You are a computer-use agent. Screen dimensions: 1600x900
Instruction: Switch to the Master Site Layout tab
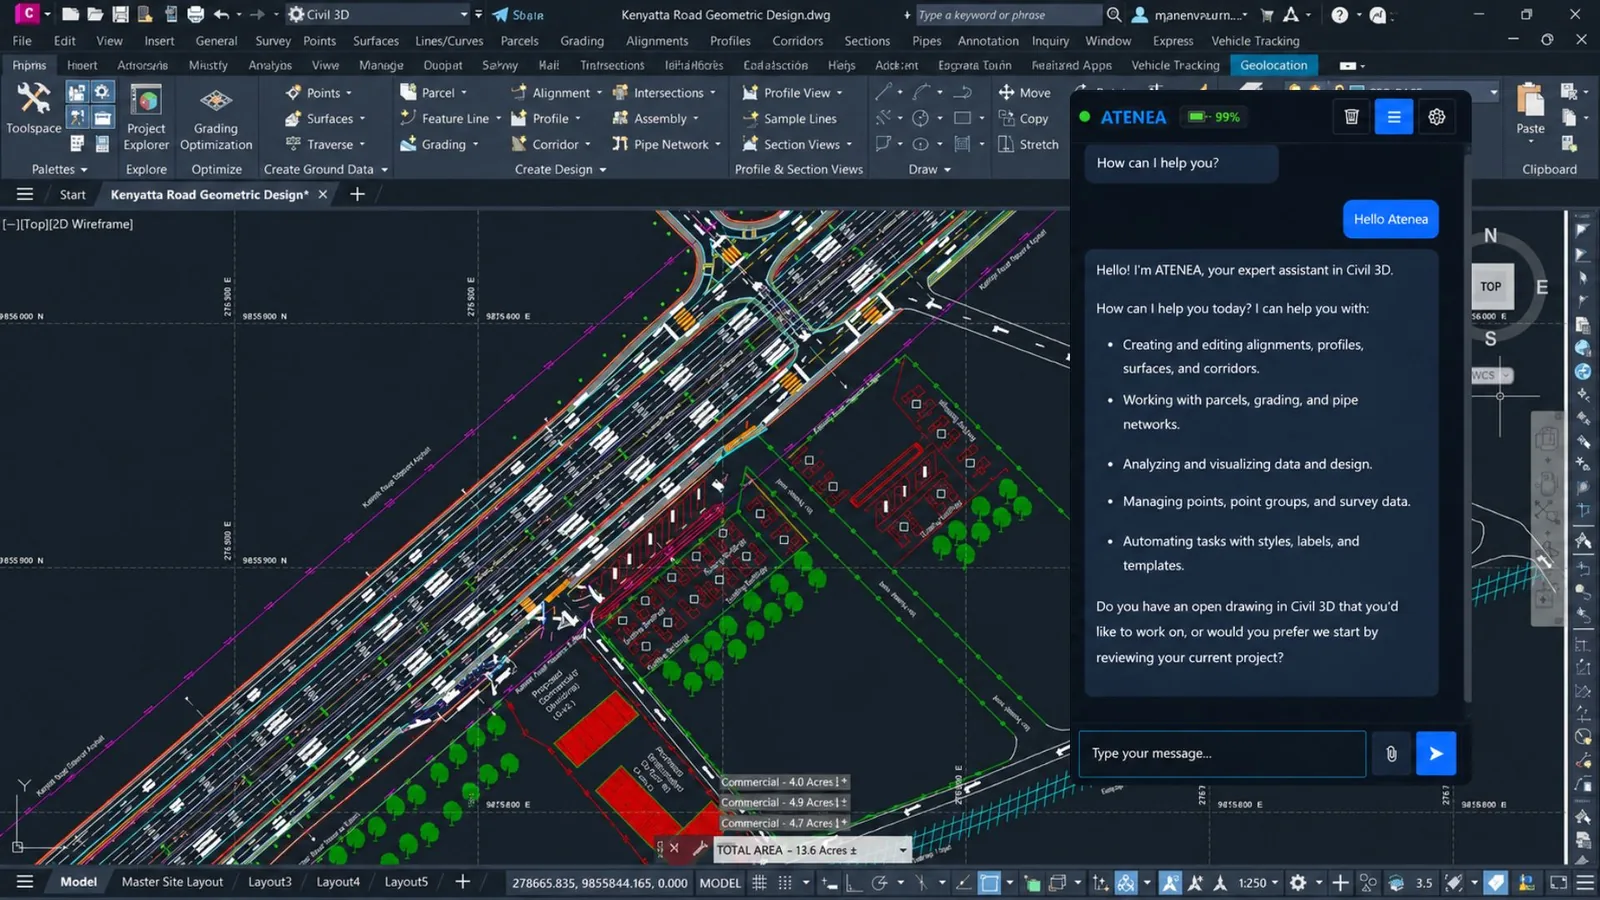(172, 882)
